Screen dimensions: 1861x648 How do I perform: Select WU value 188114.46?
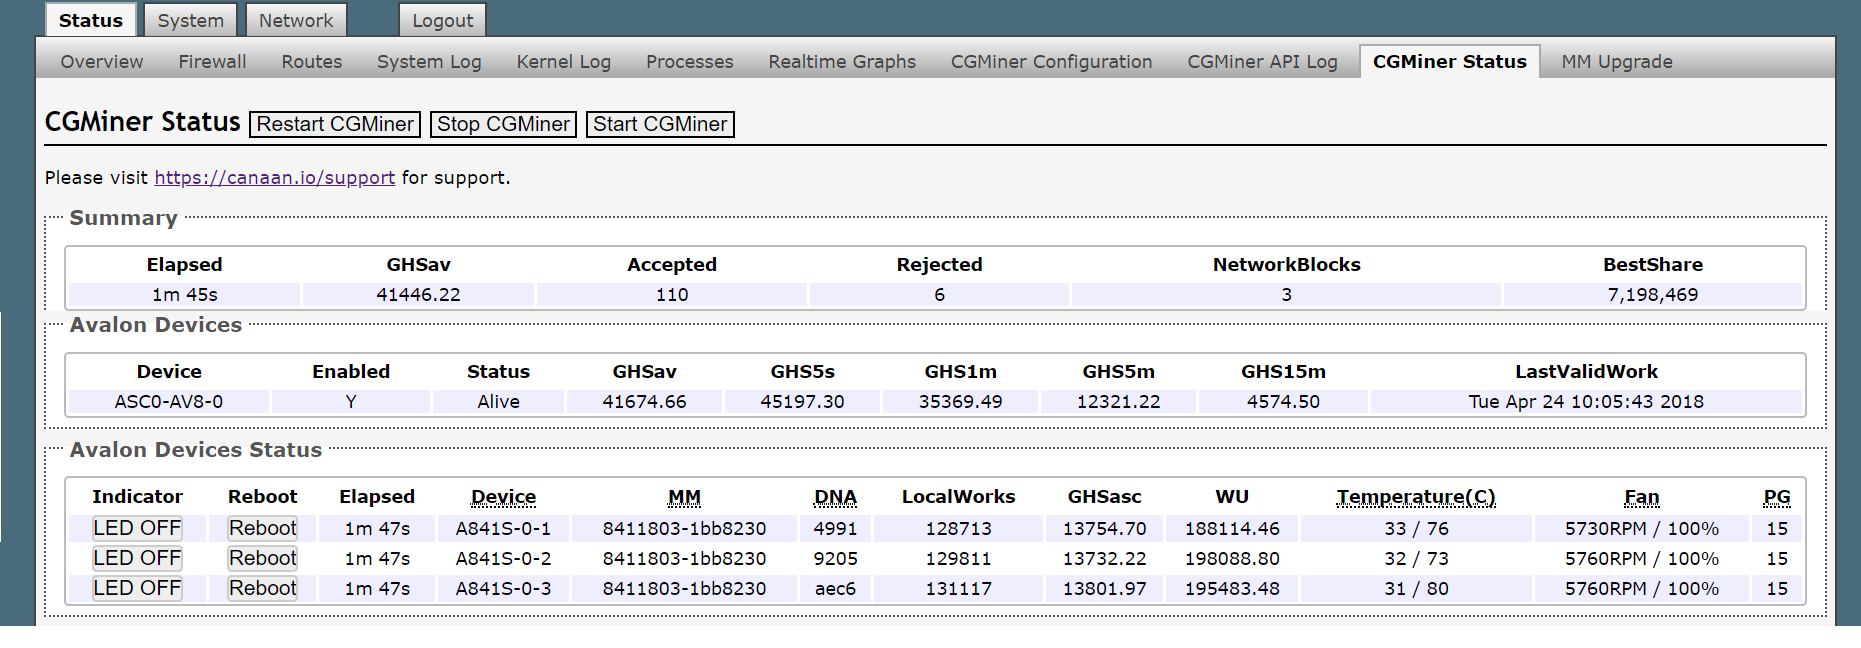click(1232, 529)
